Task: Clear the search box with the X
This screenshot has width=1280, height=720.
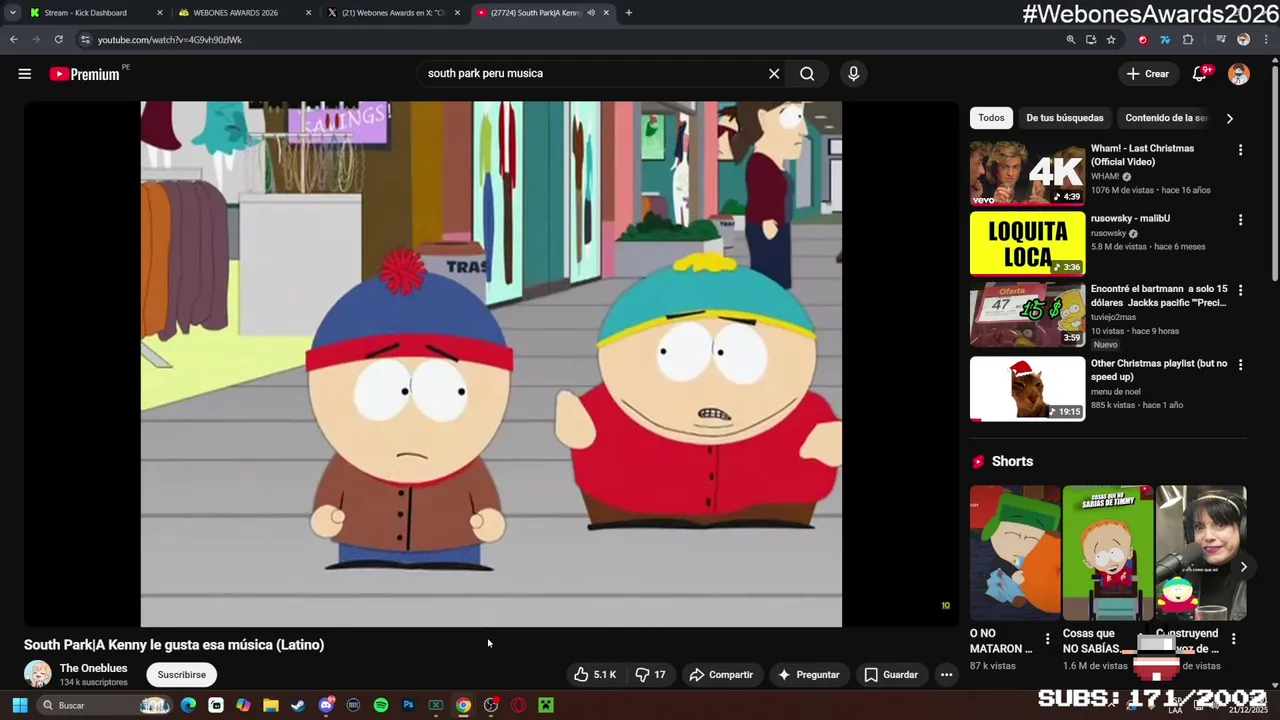Action: 774,74
